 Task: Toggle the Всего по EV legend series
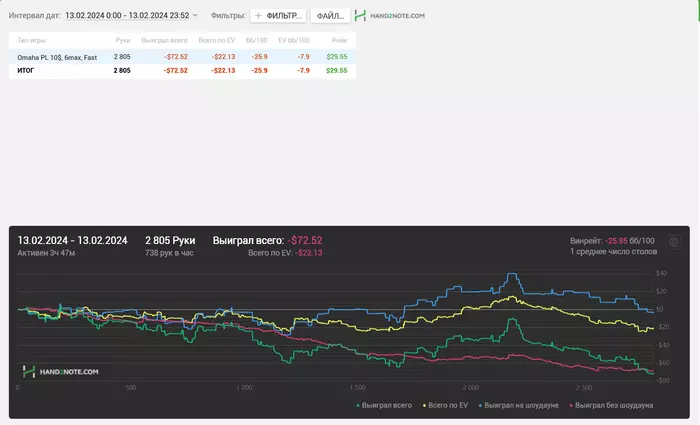tap(445, 405)
